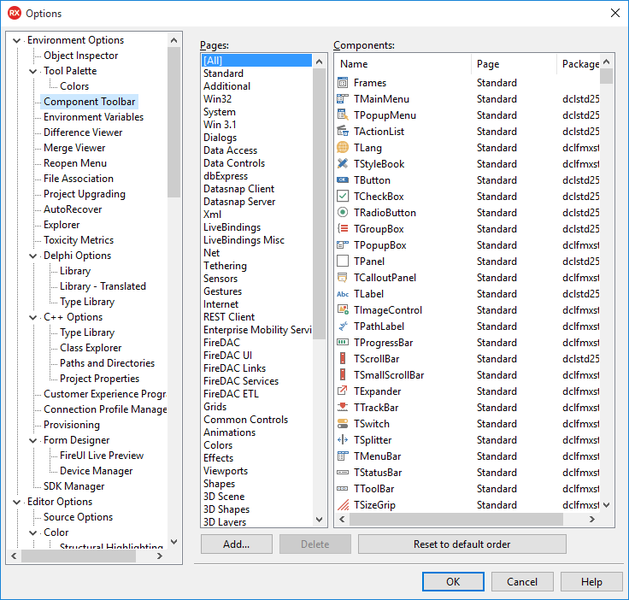Click the TCalloutPanel component icon

[x=343, y=278]
